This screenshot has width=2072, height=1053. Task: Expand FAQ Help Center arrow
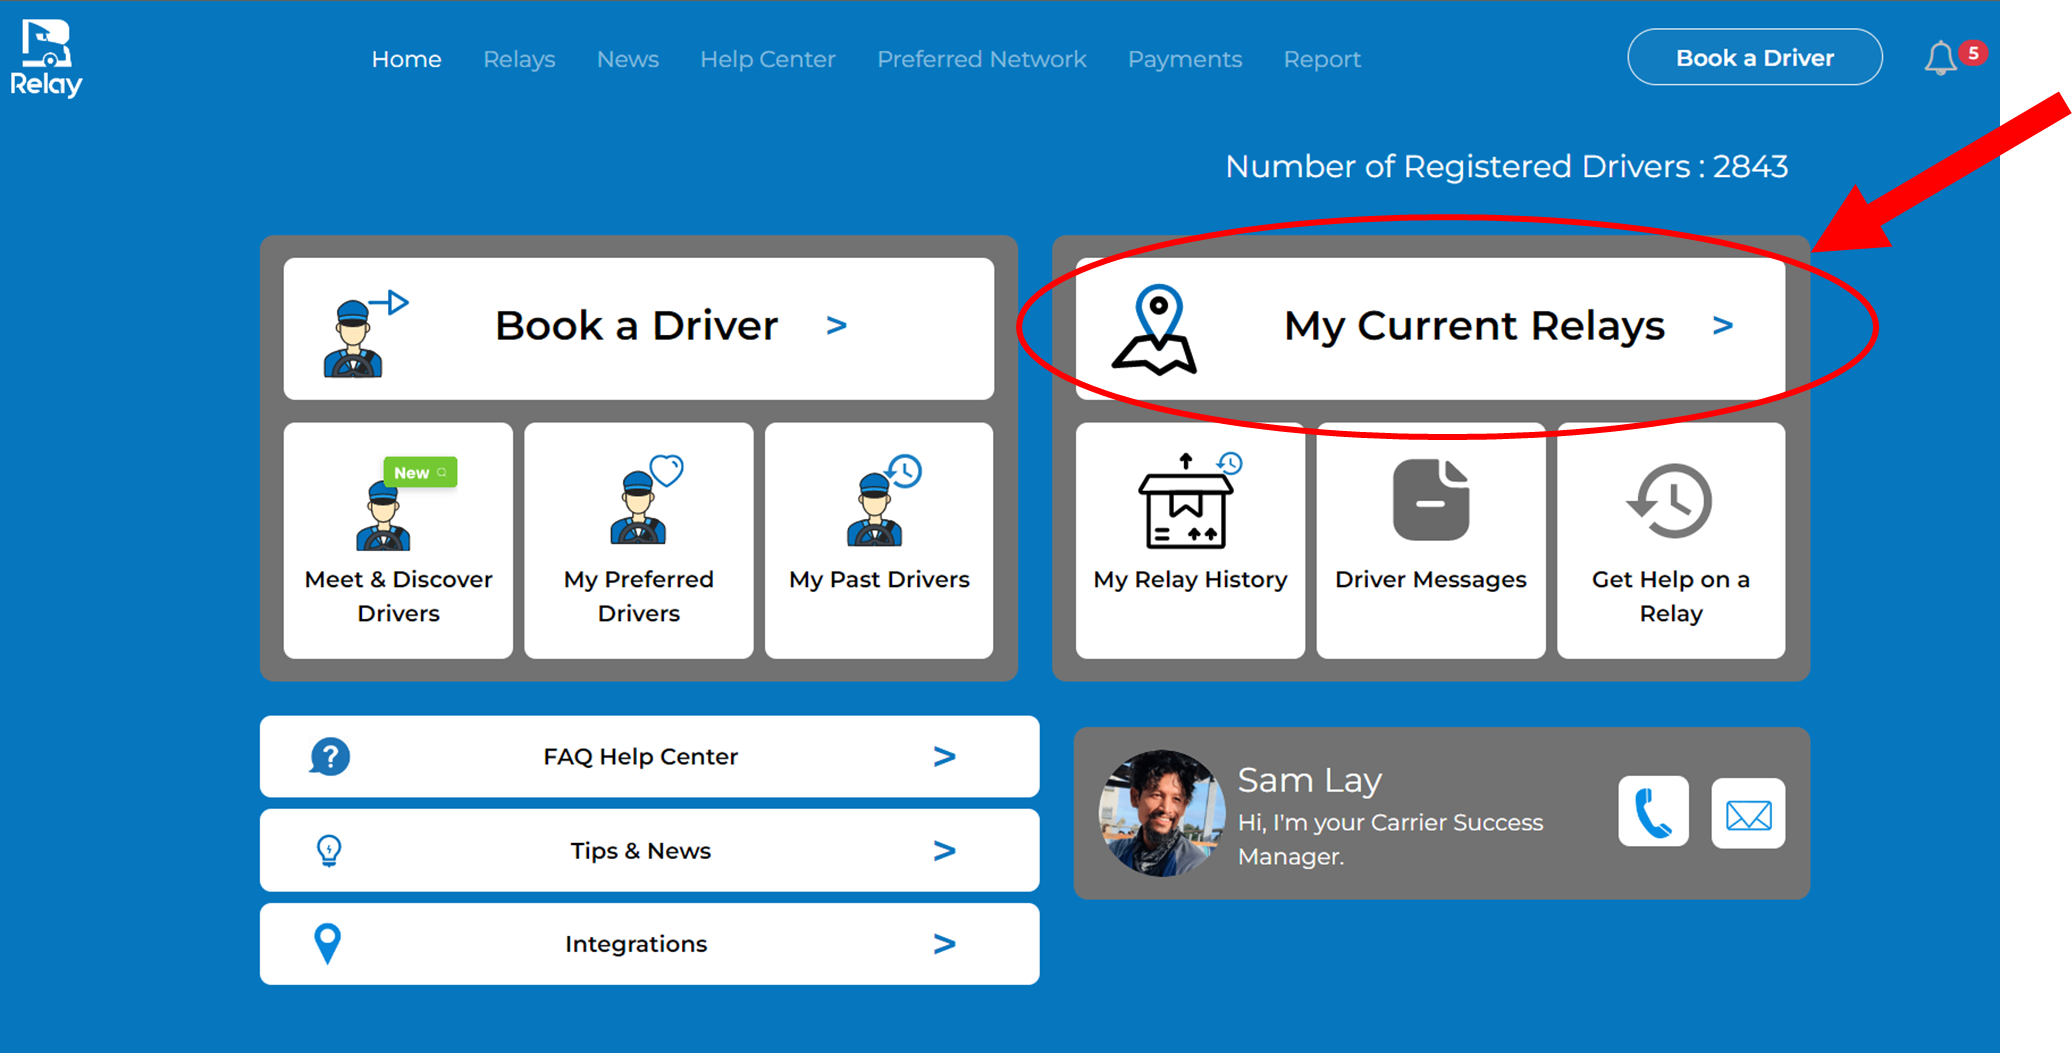[x=944, y=757]
